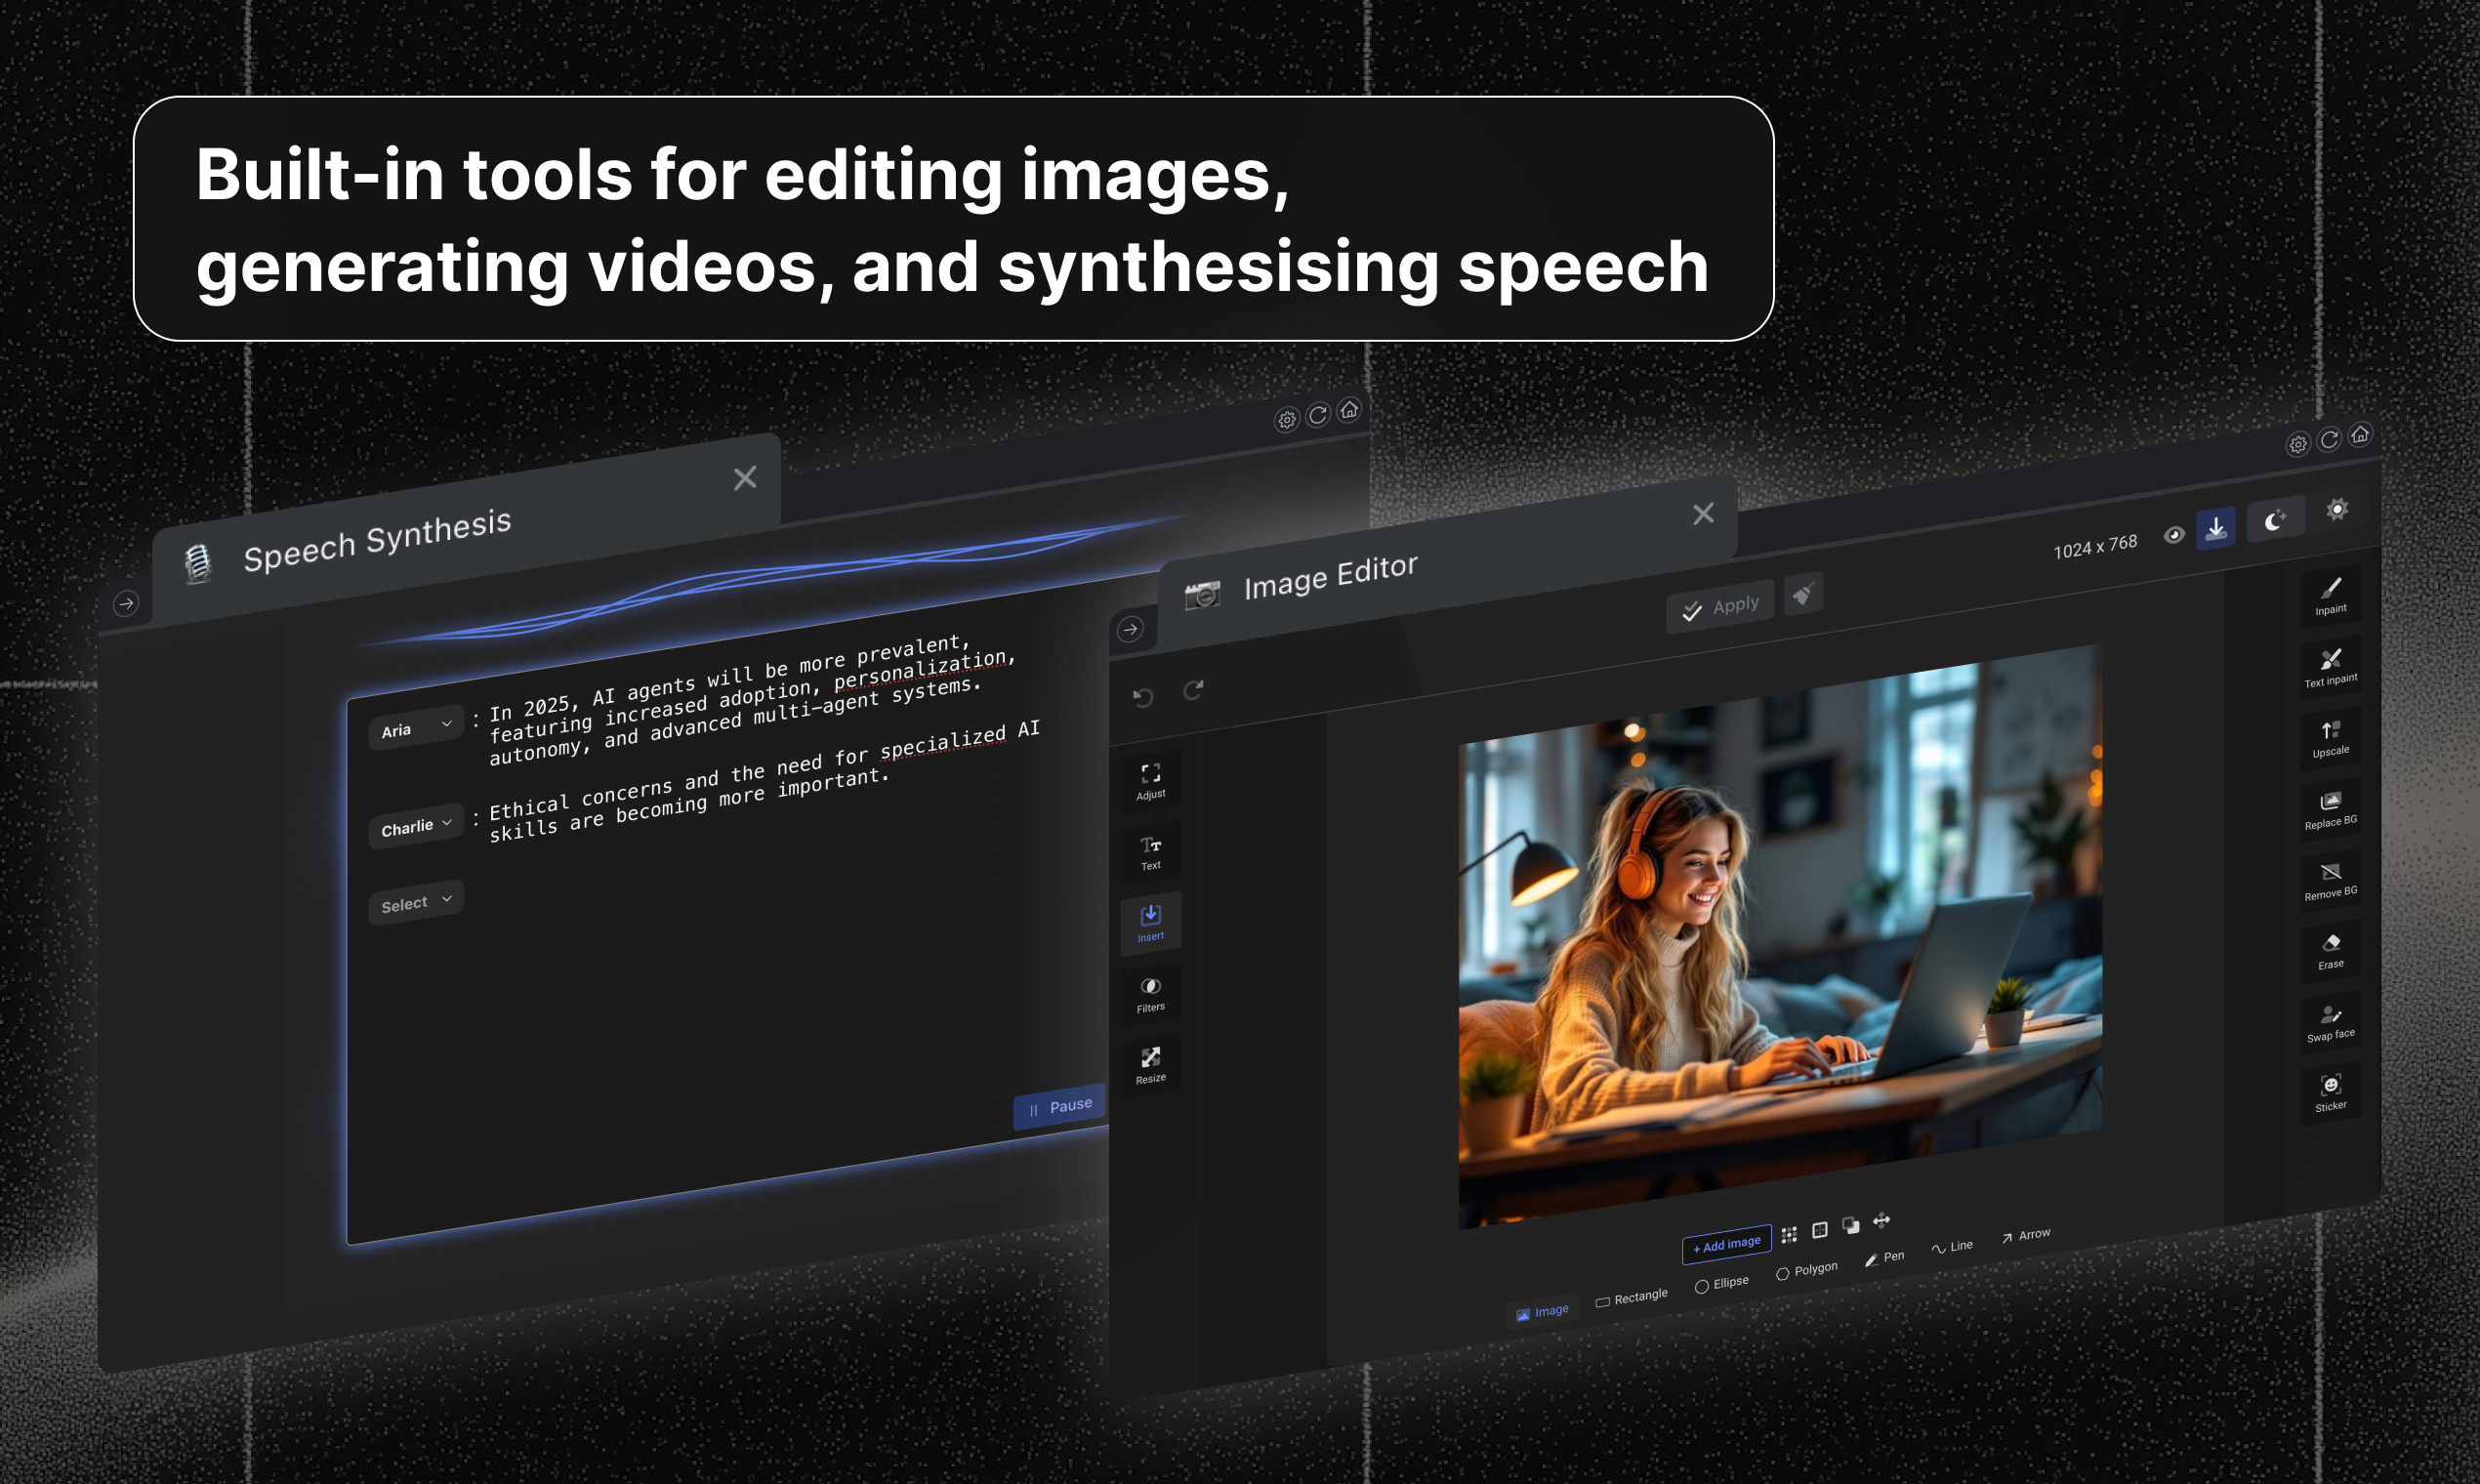2480x1484 pixels.
Task: Expand the Aria voice dropdown
Action: click(x=416, y=728)
